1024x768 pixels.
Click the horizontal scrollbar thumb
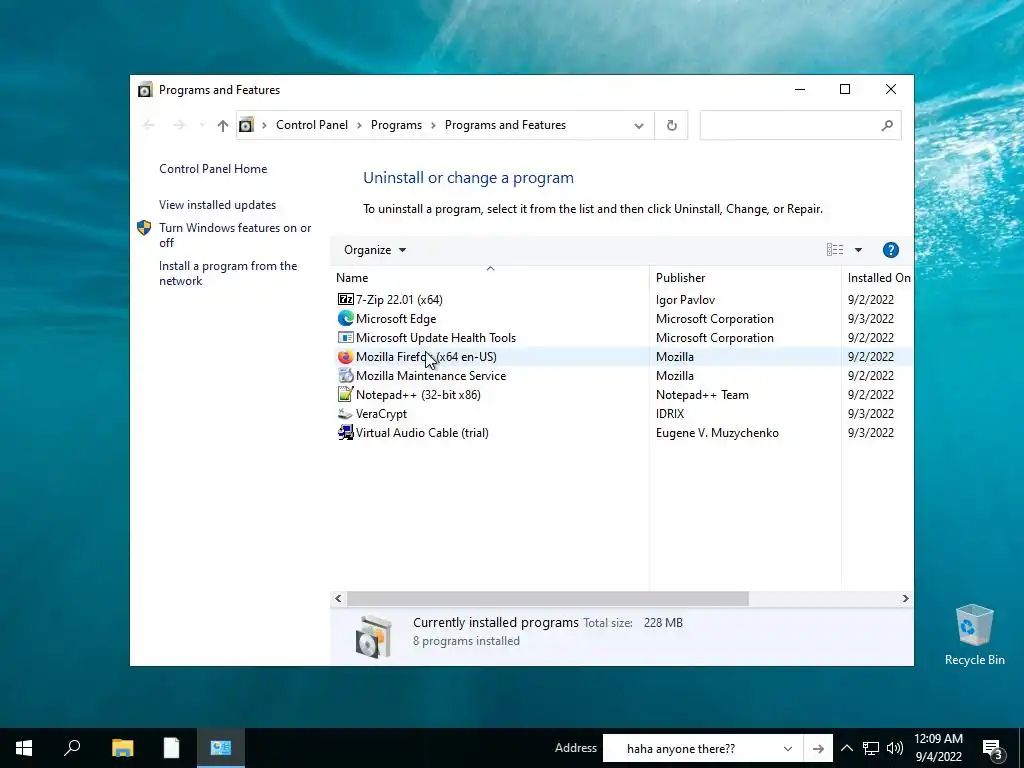point(547,598)
